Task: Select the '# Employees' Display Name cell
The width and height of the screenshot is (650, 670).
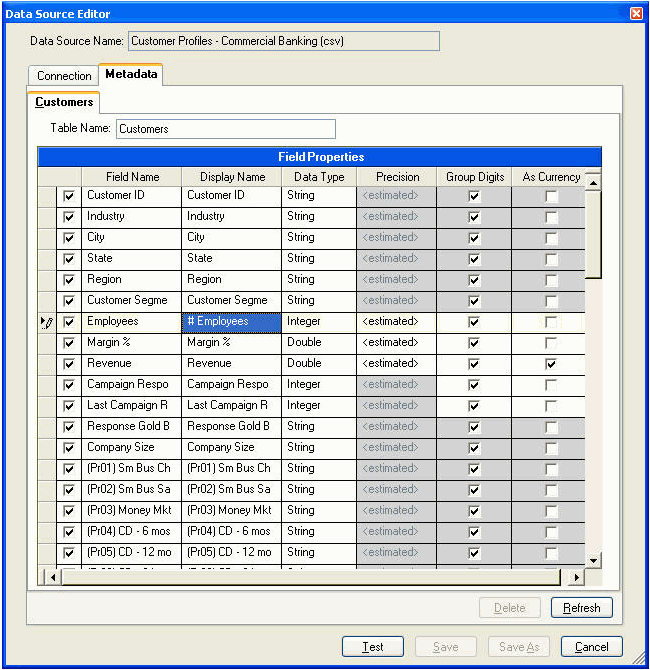Action: click(232, 322)
